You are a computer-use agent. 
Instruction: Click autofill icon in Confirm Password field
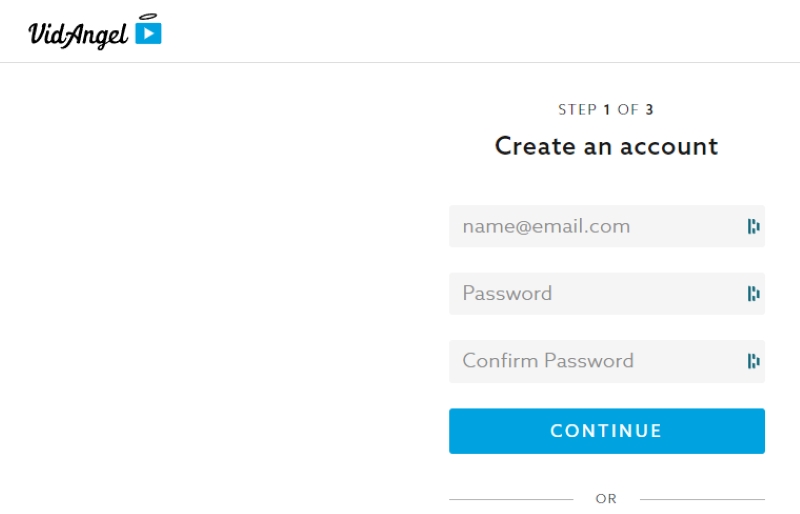[754, 361]
